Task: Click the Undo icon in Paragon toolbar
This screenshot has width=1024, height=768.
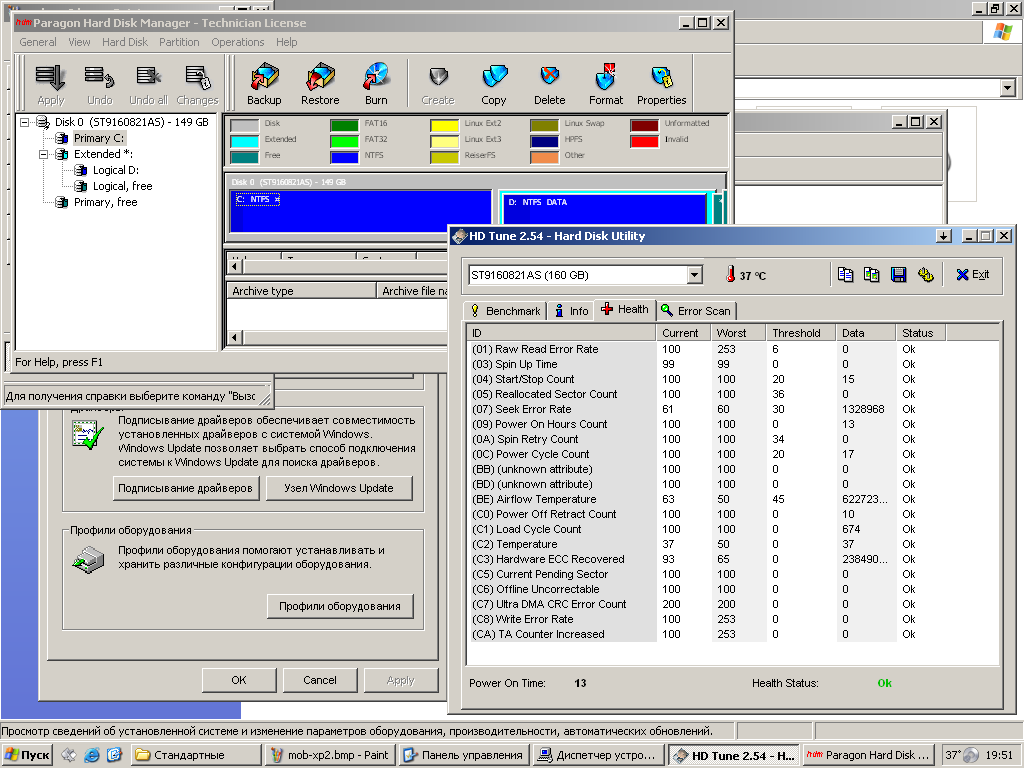Action: point(99,77)
